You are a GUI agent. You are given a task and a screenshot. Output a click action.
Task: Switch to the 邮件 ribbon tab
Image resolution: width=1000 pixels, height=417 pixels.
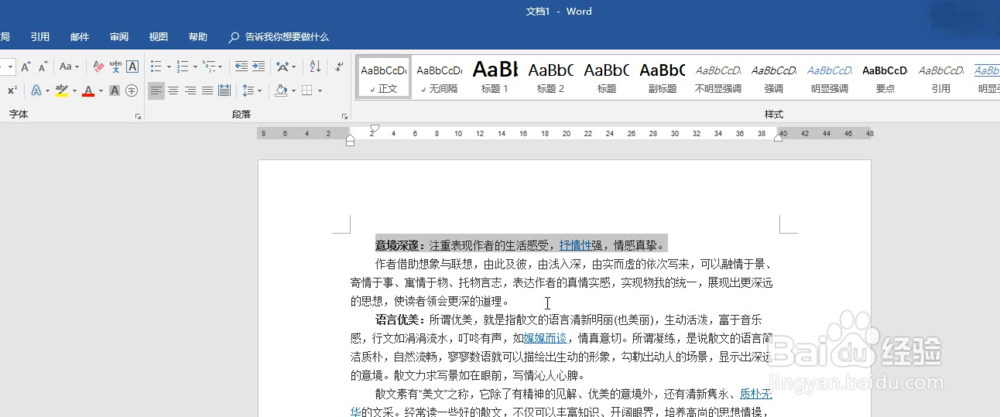tap(79, 37)
